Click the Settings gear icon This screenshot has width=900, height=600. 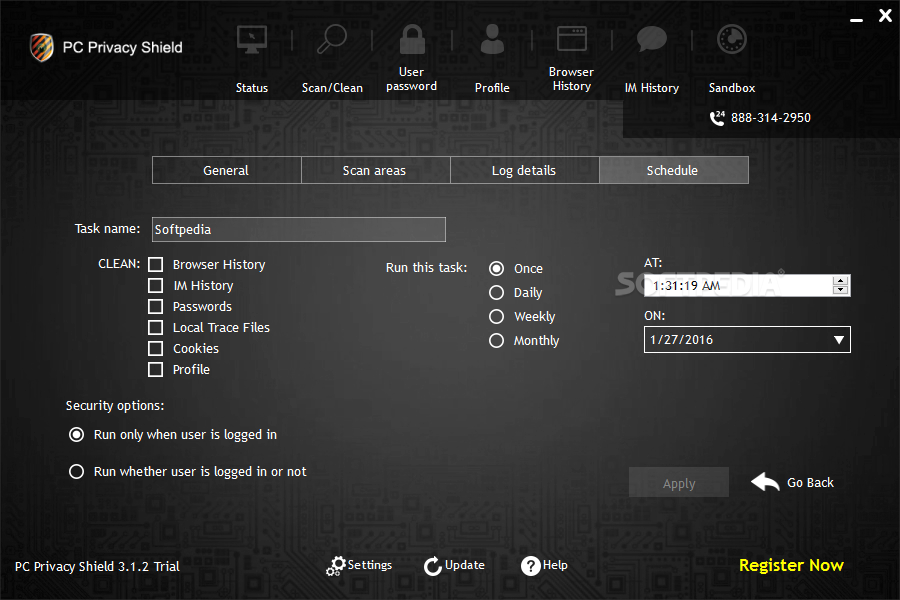tap(336, 566)
